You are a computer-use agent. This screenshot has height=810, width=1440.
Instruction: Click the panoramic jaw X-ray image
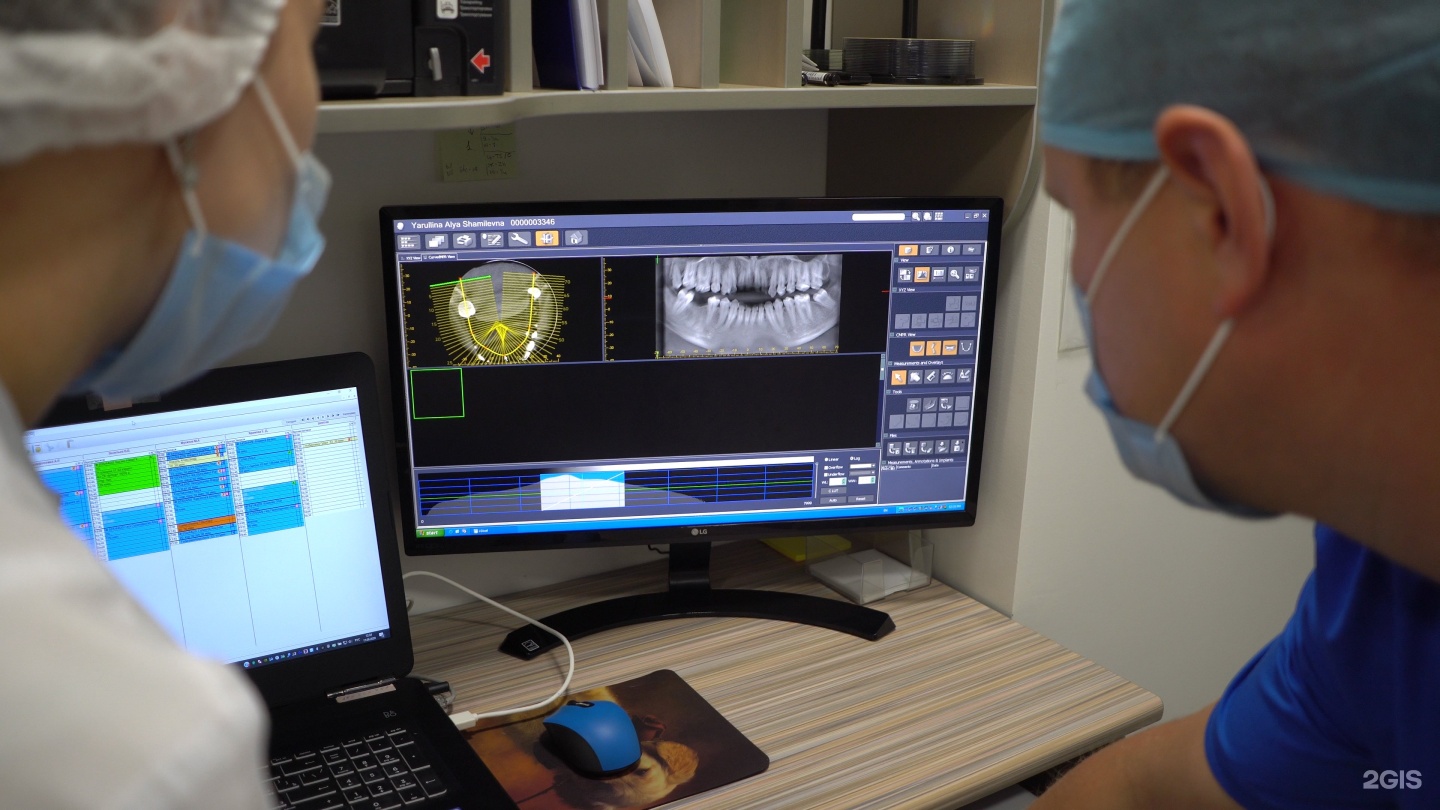pos(750,304)
